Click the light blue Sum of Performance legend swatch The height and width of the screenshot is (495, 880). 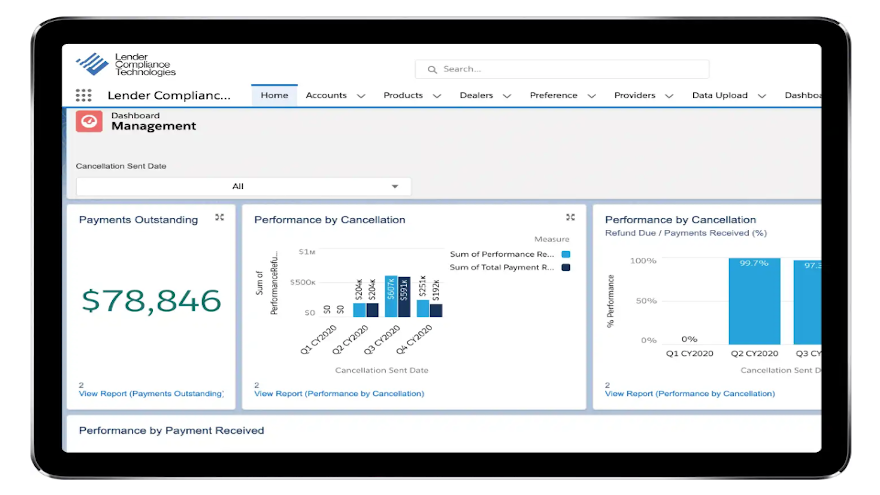click(x=566, y=255)
